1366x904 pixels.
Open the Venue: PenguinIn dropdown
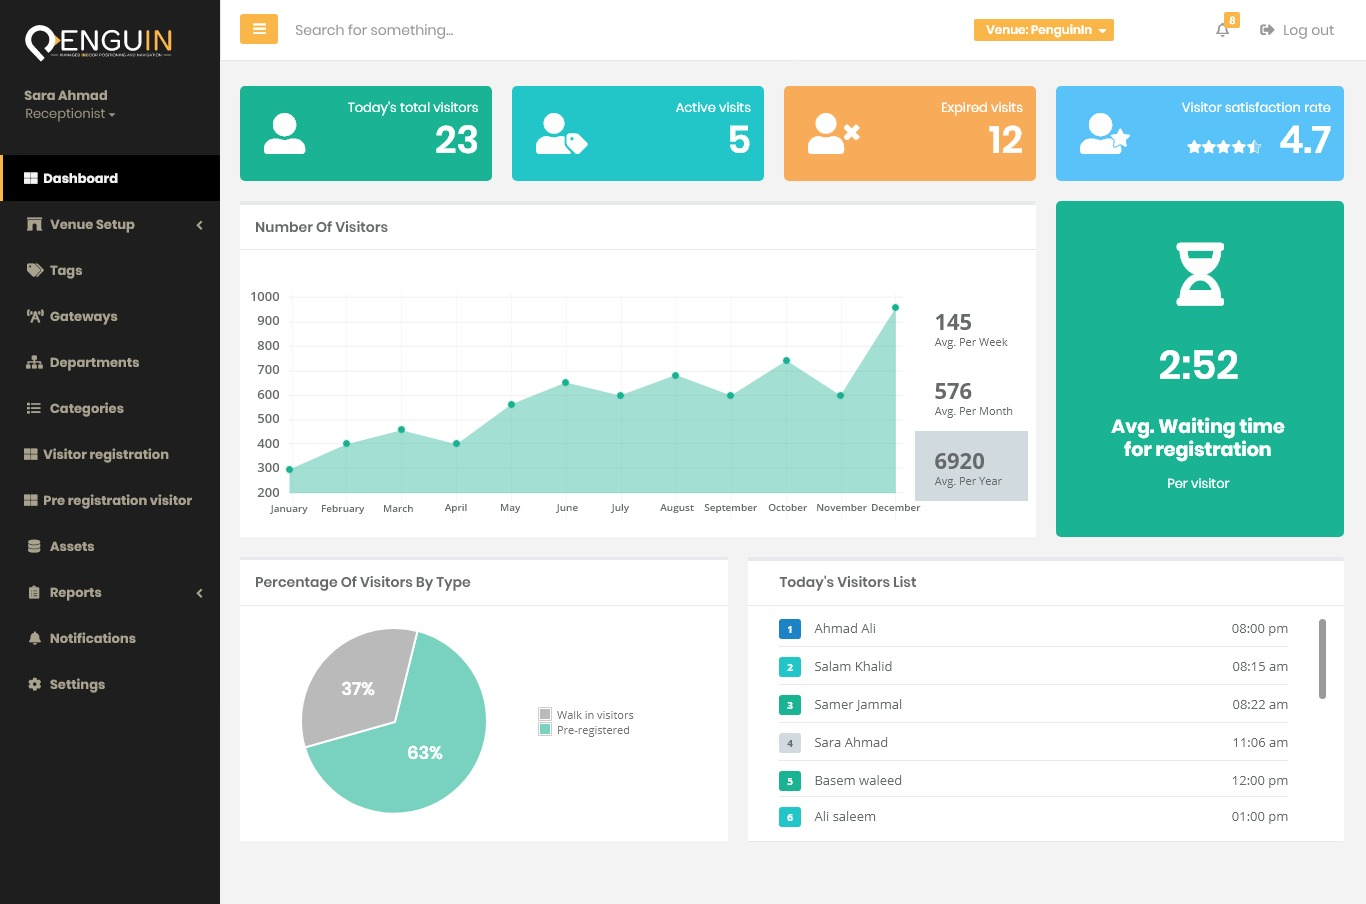coord(1043,30)
